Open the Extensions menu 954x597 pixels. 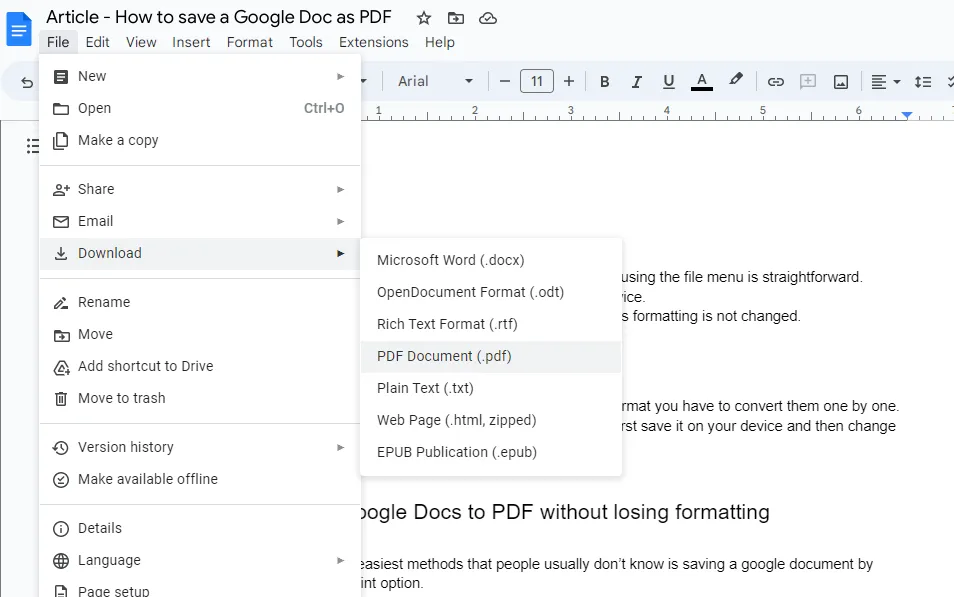[x=374, y=42]
